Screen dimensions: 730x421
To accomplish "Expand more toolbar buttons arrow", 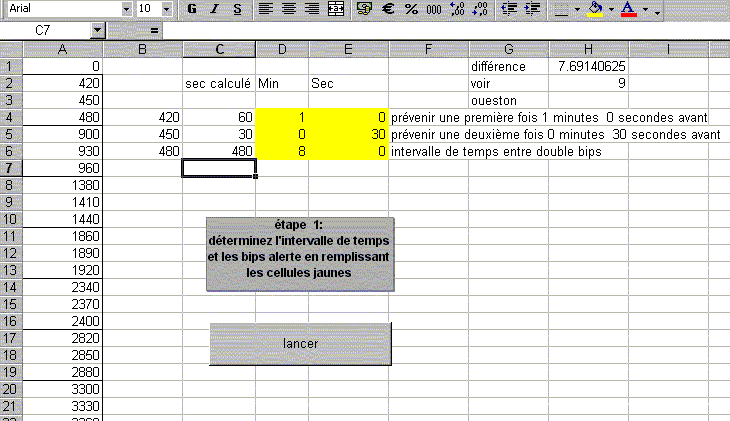I will click(x=657, y=12).
